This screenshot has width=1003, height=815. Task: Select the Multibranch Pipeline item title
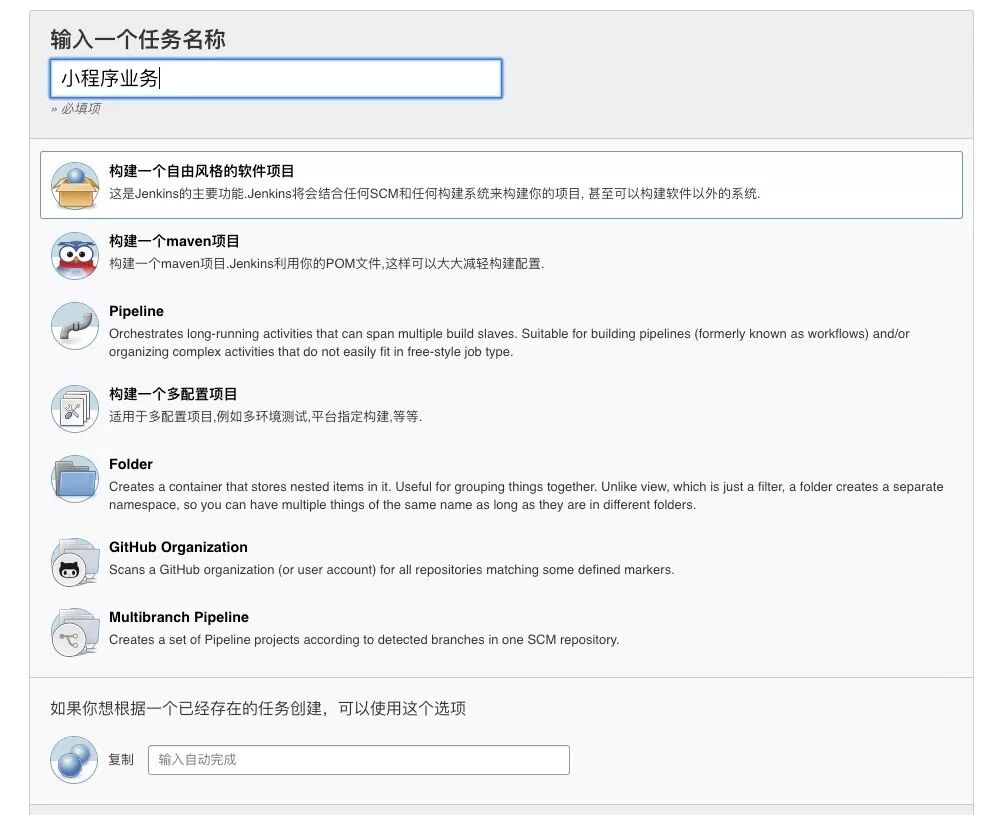pos(178,617)
